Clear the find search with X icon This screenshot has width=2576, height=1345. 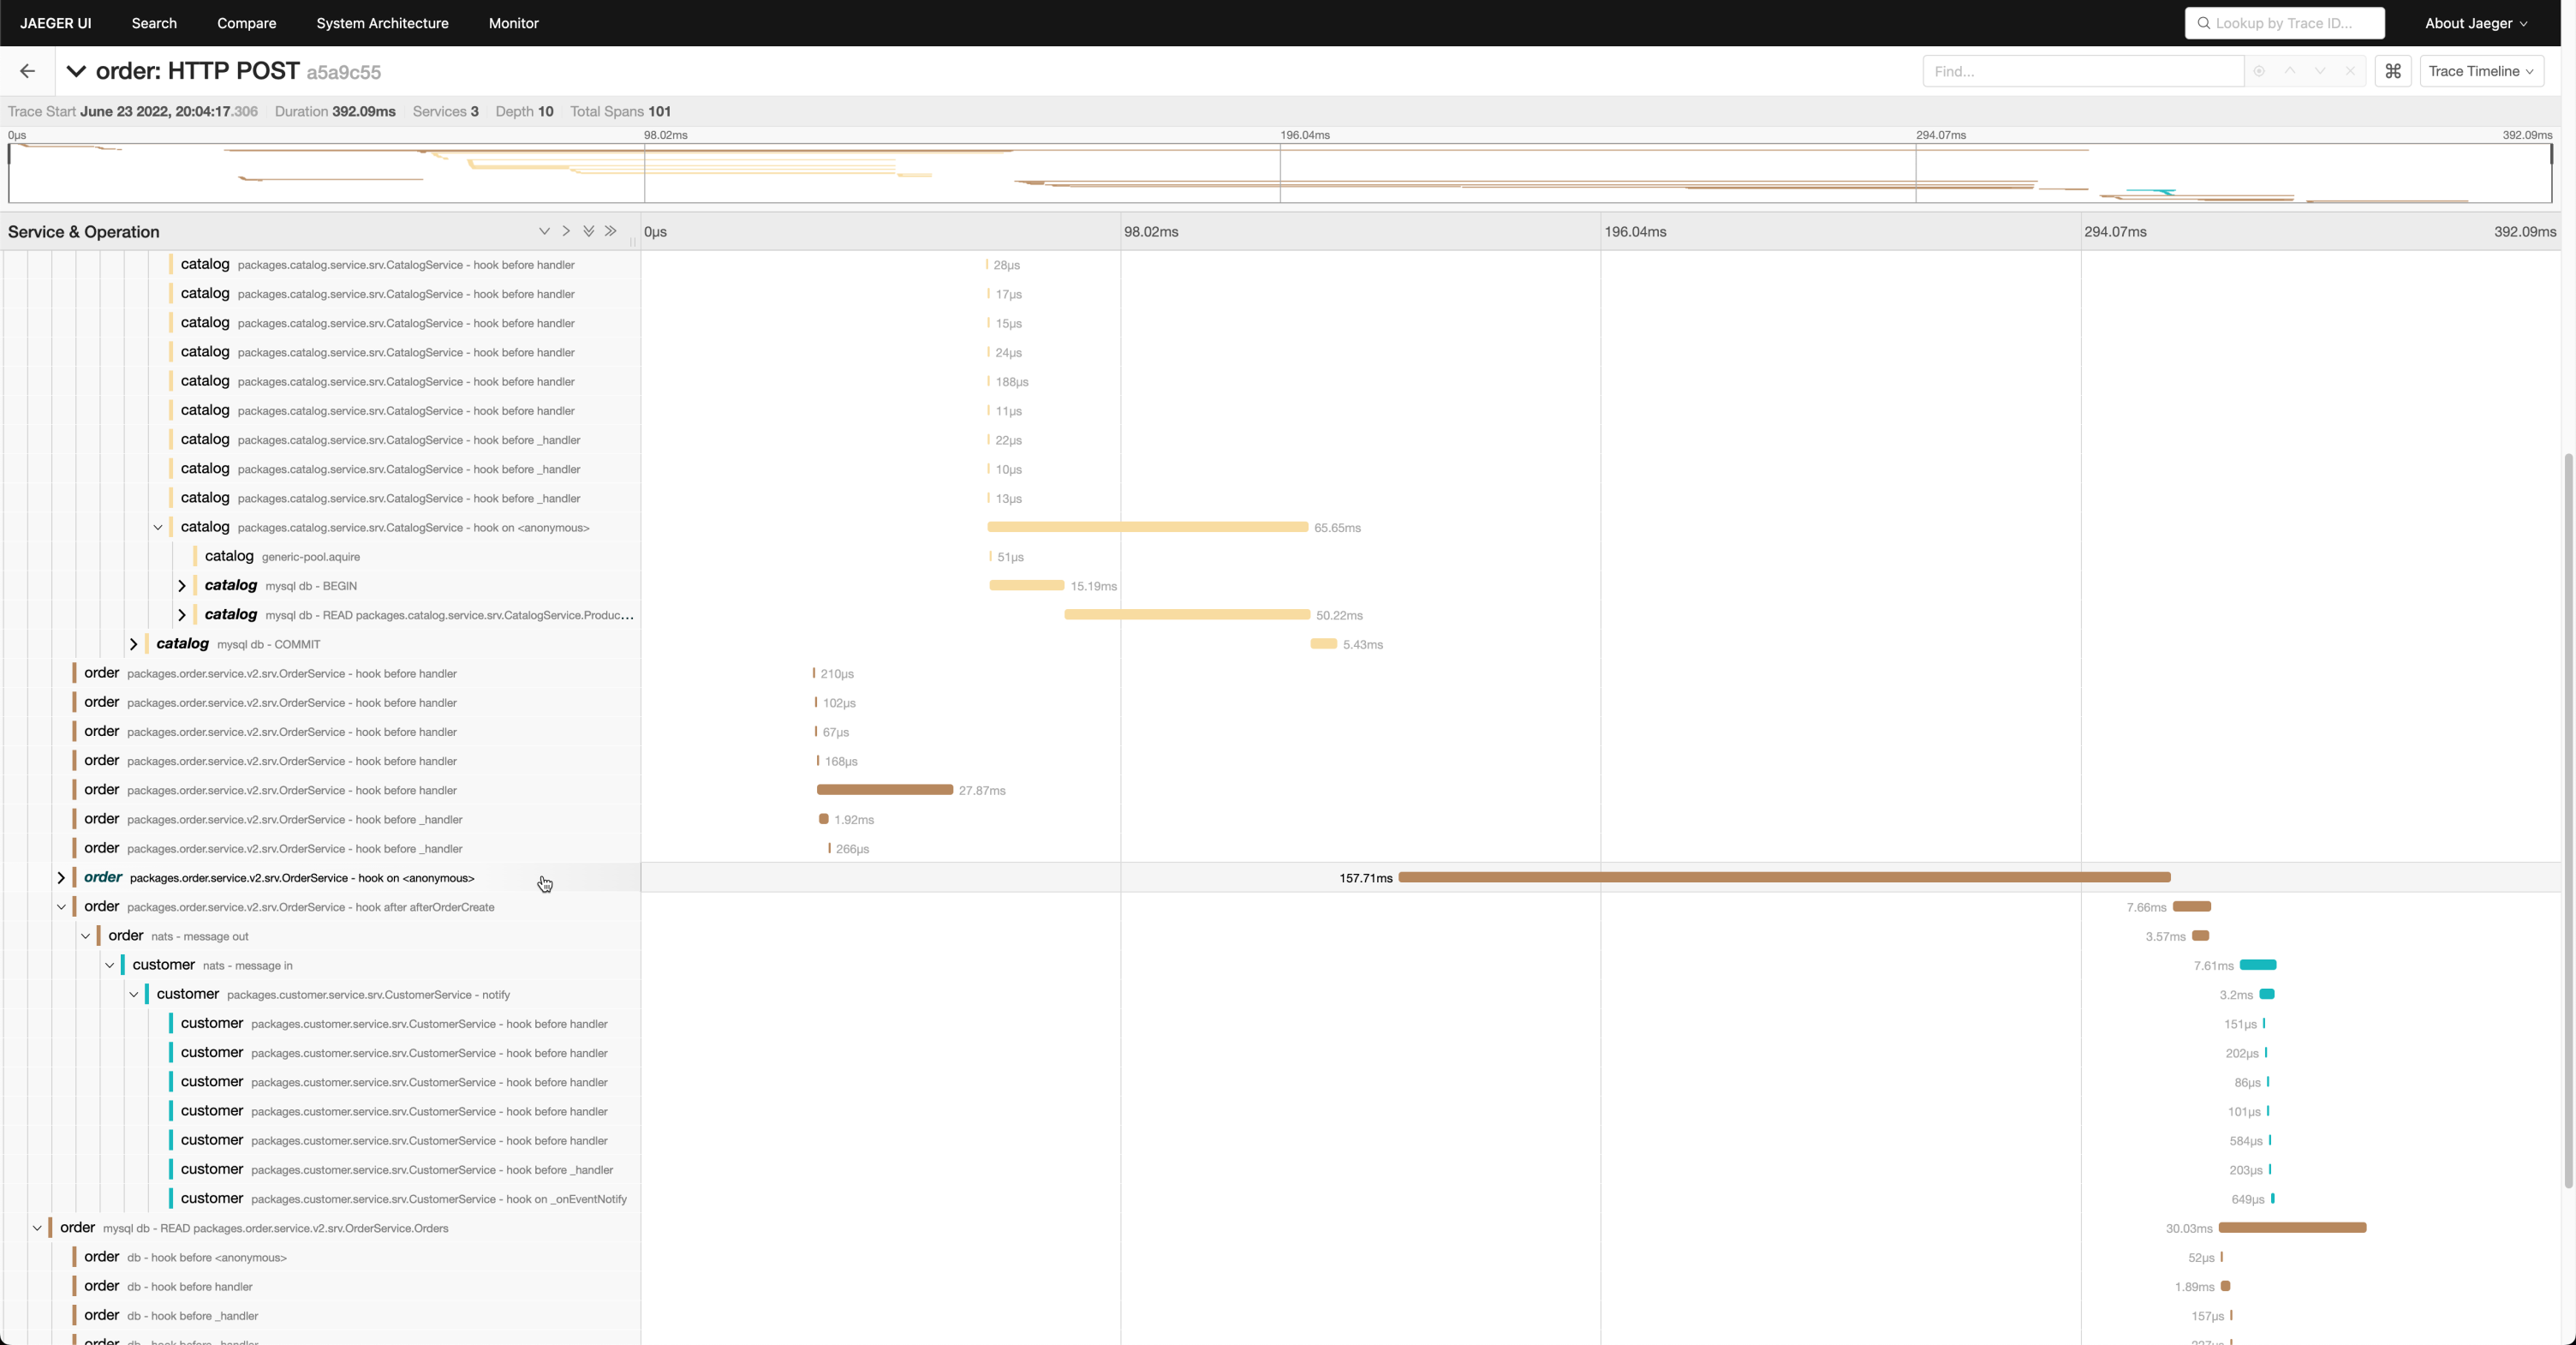tap(2350, 71)
